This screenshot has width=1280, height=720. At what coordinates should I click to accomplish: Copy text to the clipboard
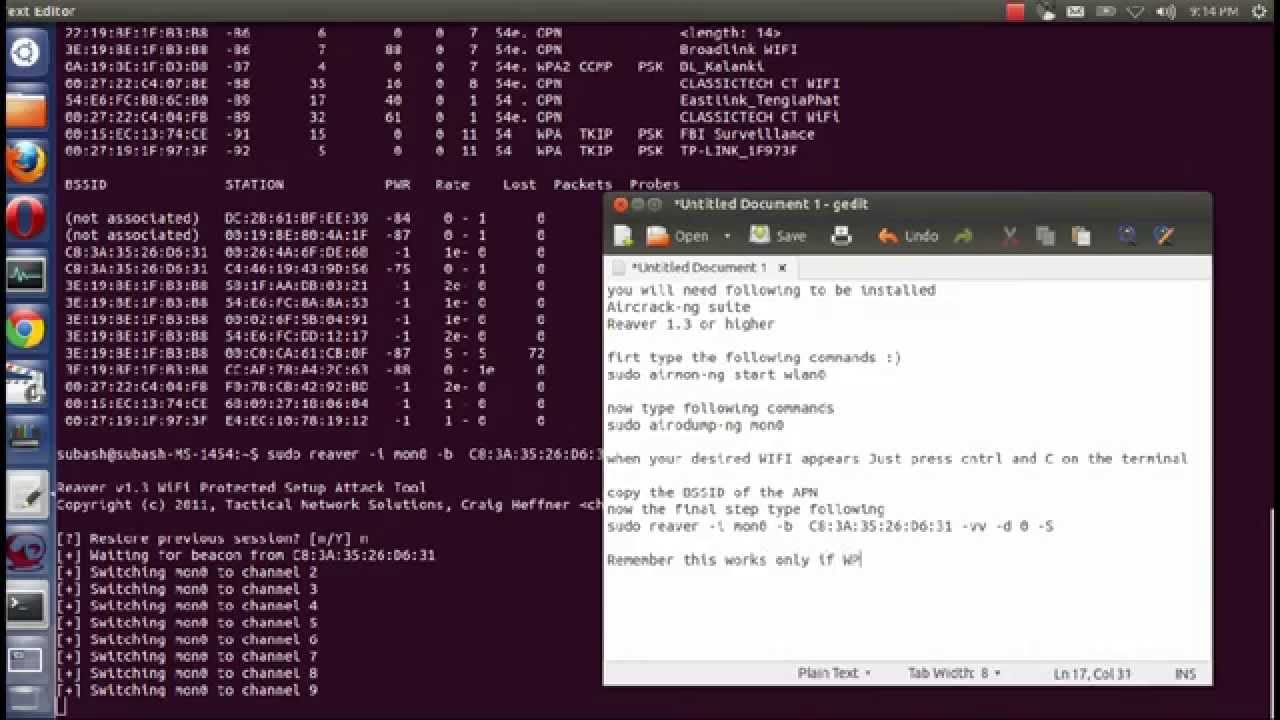(x=1045, y=235)
